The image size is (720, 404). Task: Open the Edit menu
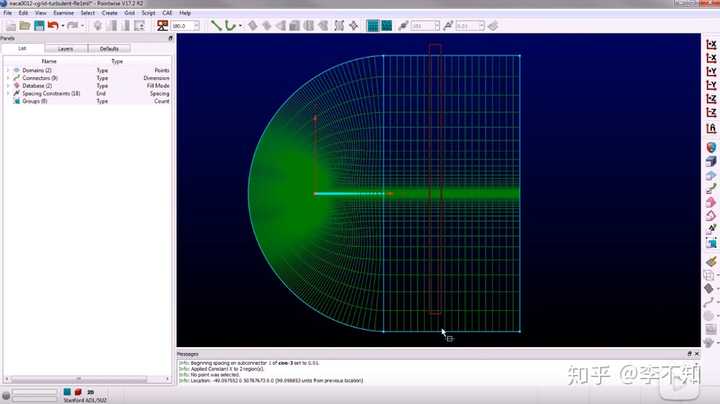pos(23,13)
